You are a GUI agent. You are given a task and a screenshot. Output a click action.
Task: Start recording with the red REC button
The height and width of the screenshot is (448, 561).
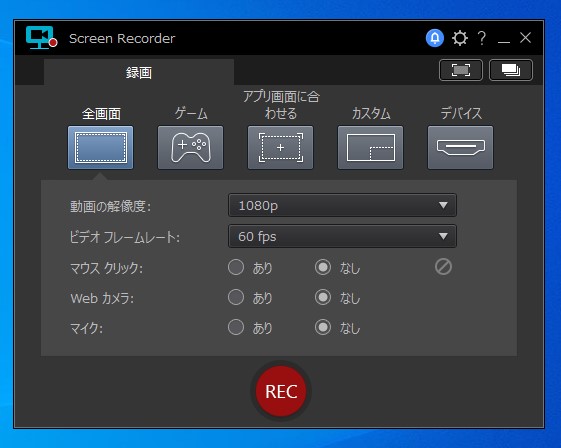(x=281, y=391)
